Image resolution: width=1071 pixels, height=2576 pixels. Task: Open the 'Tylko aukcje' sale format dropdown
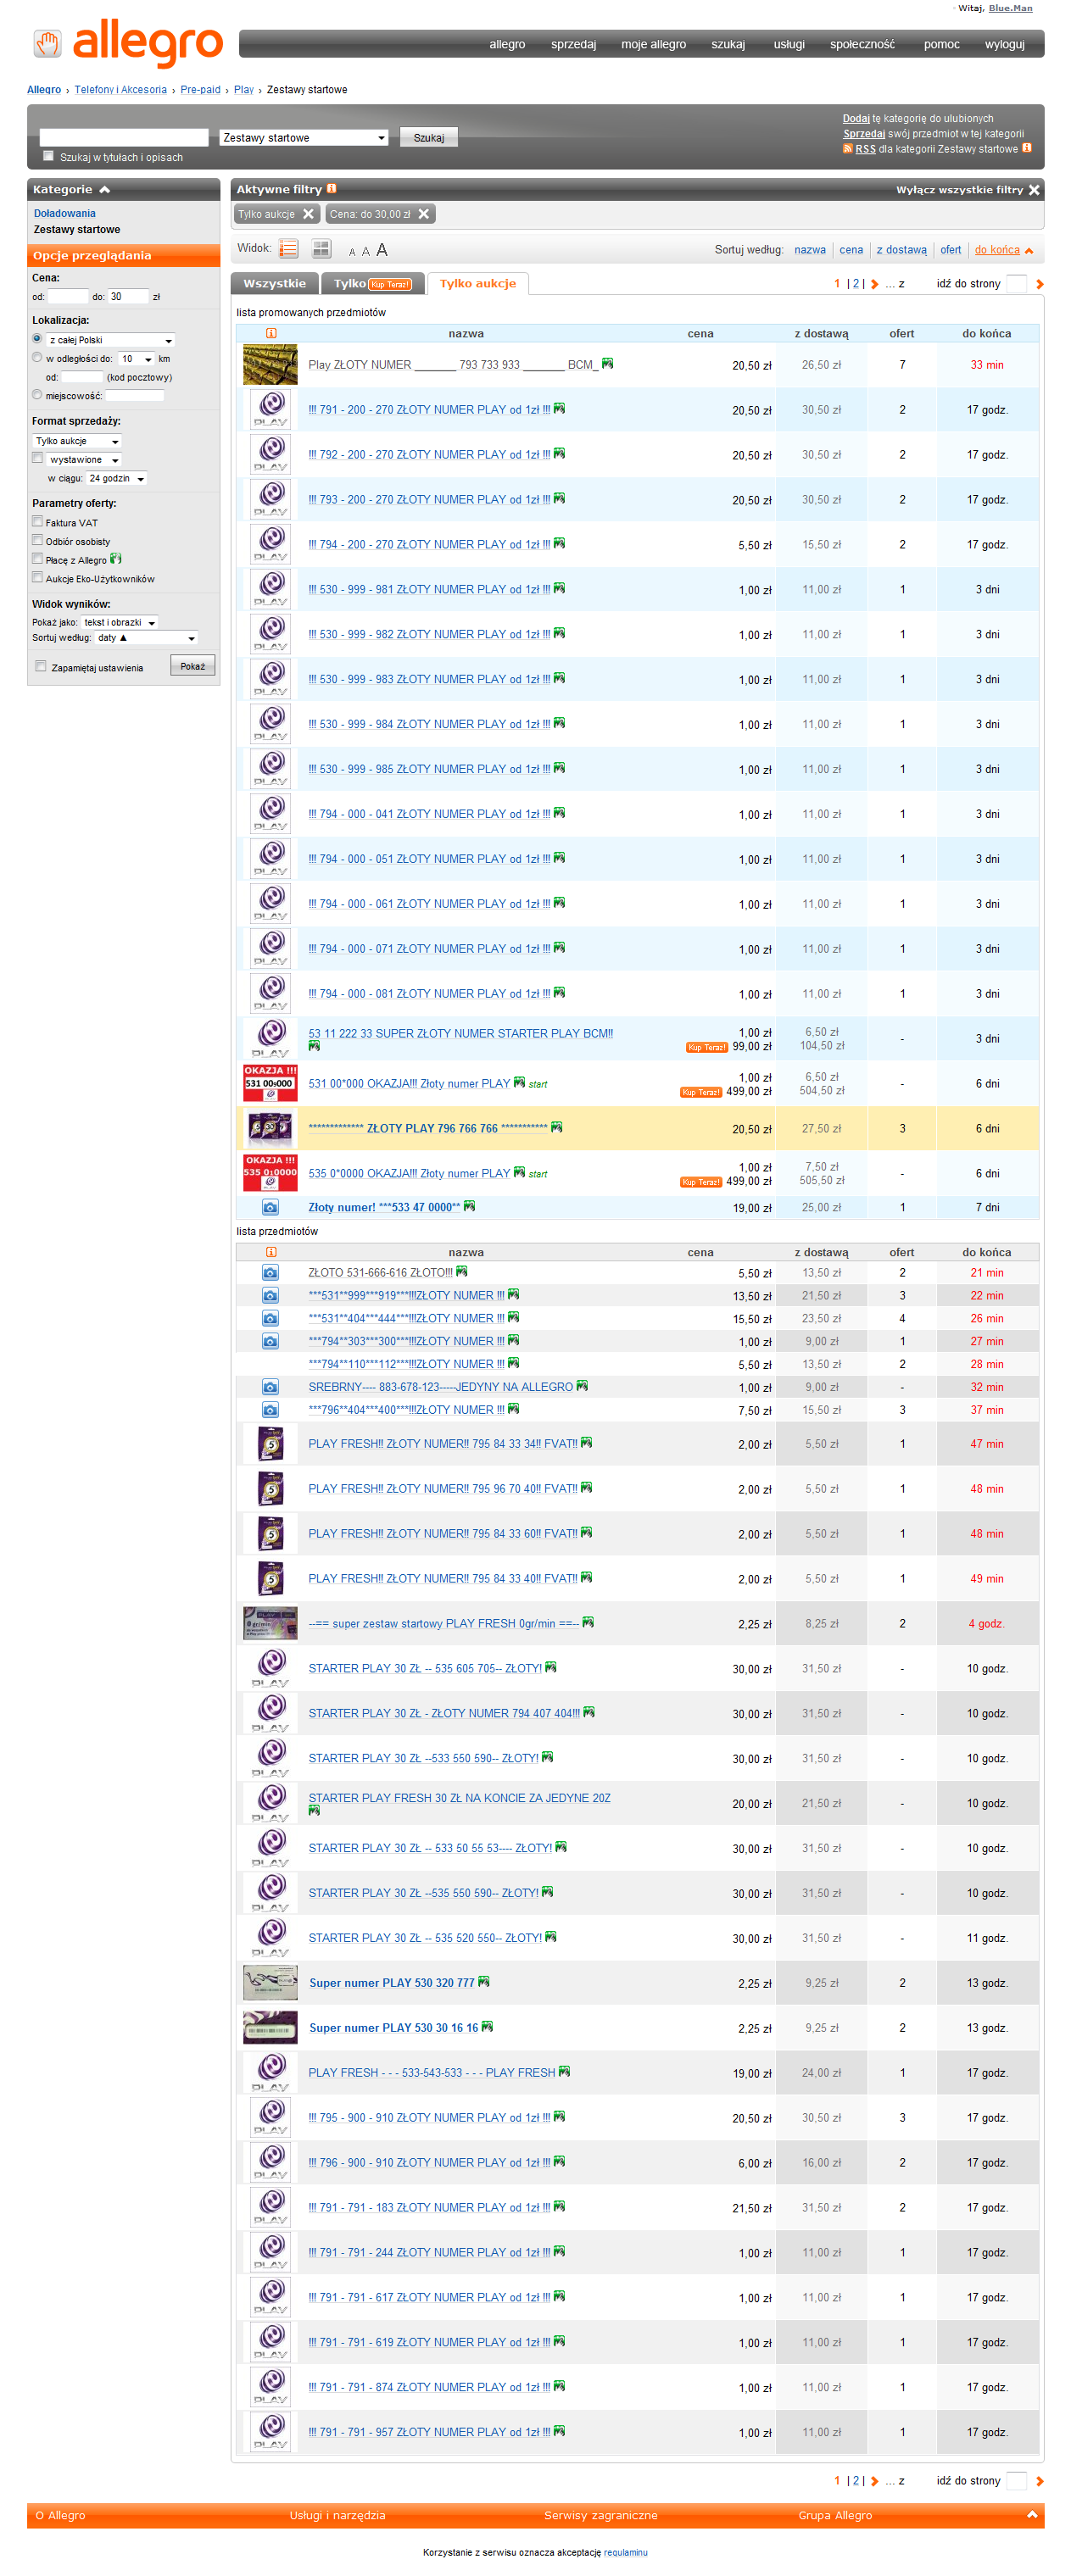77,441
